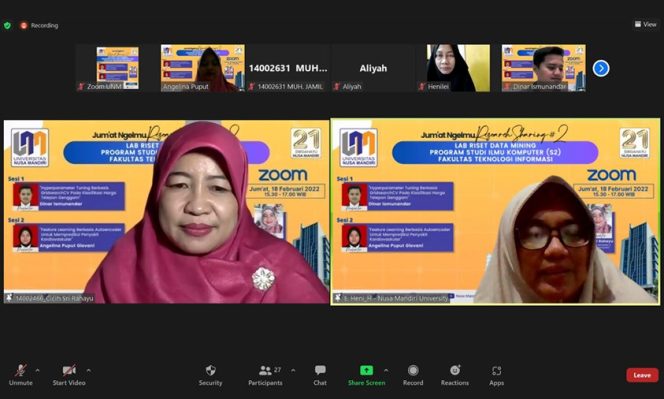Select the Aliyah participant tile
This screenshot has height=399, width=664.
point(373,68)
